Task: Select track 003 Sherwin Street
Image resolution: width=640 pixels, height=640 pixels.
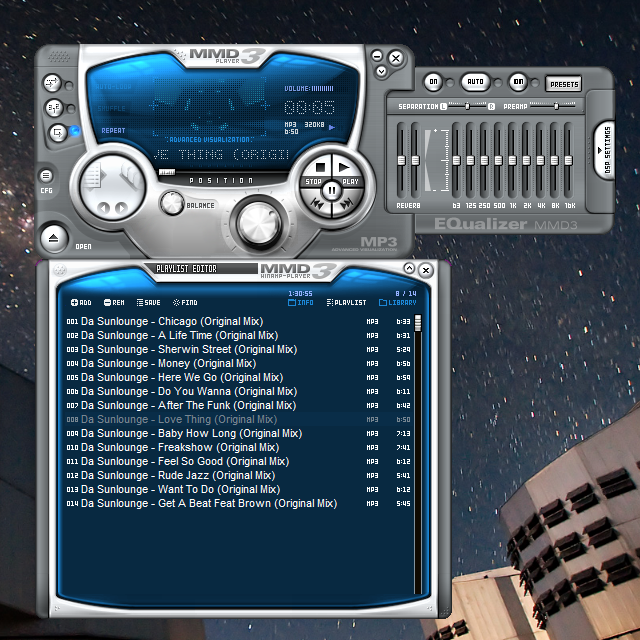Action: (x=239, y=349)
